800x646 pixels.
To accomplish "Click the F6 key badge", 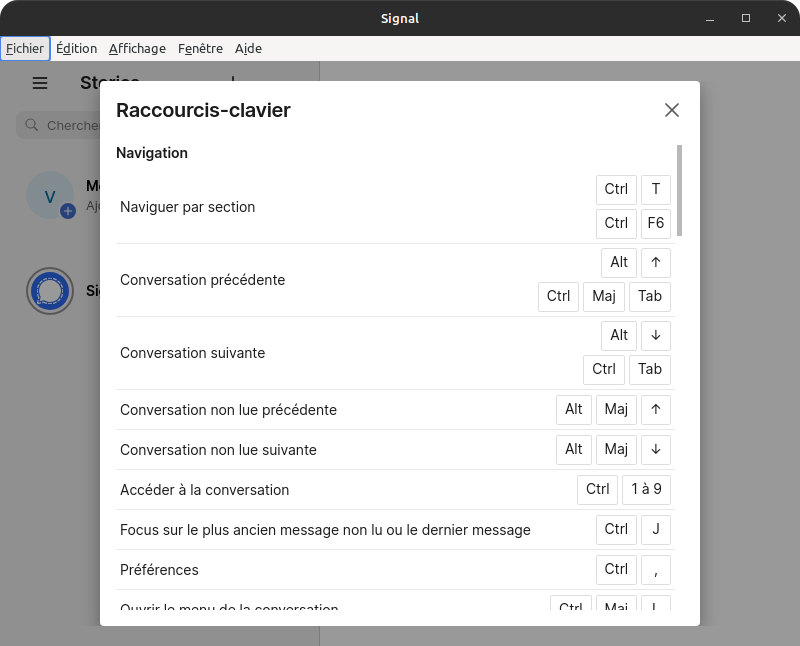I will [655, 223].
